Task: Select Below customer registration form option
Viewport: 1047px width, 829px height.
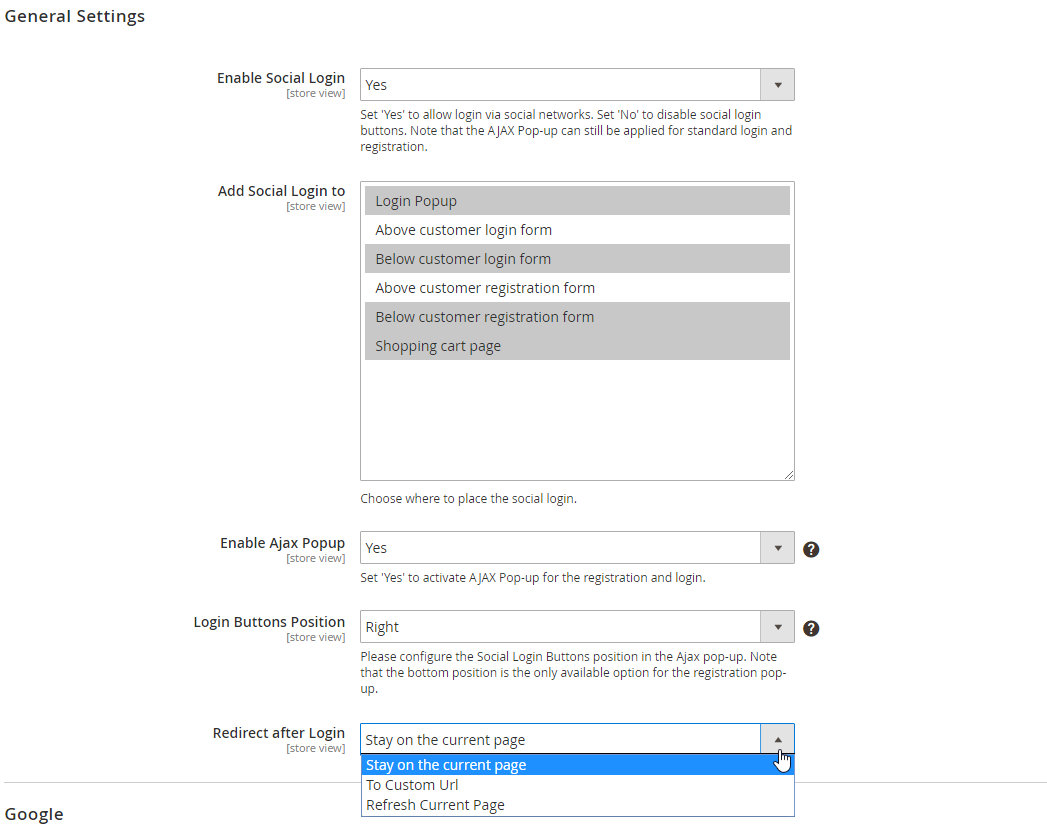Action: point(577,317)
